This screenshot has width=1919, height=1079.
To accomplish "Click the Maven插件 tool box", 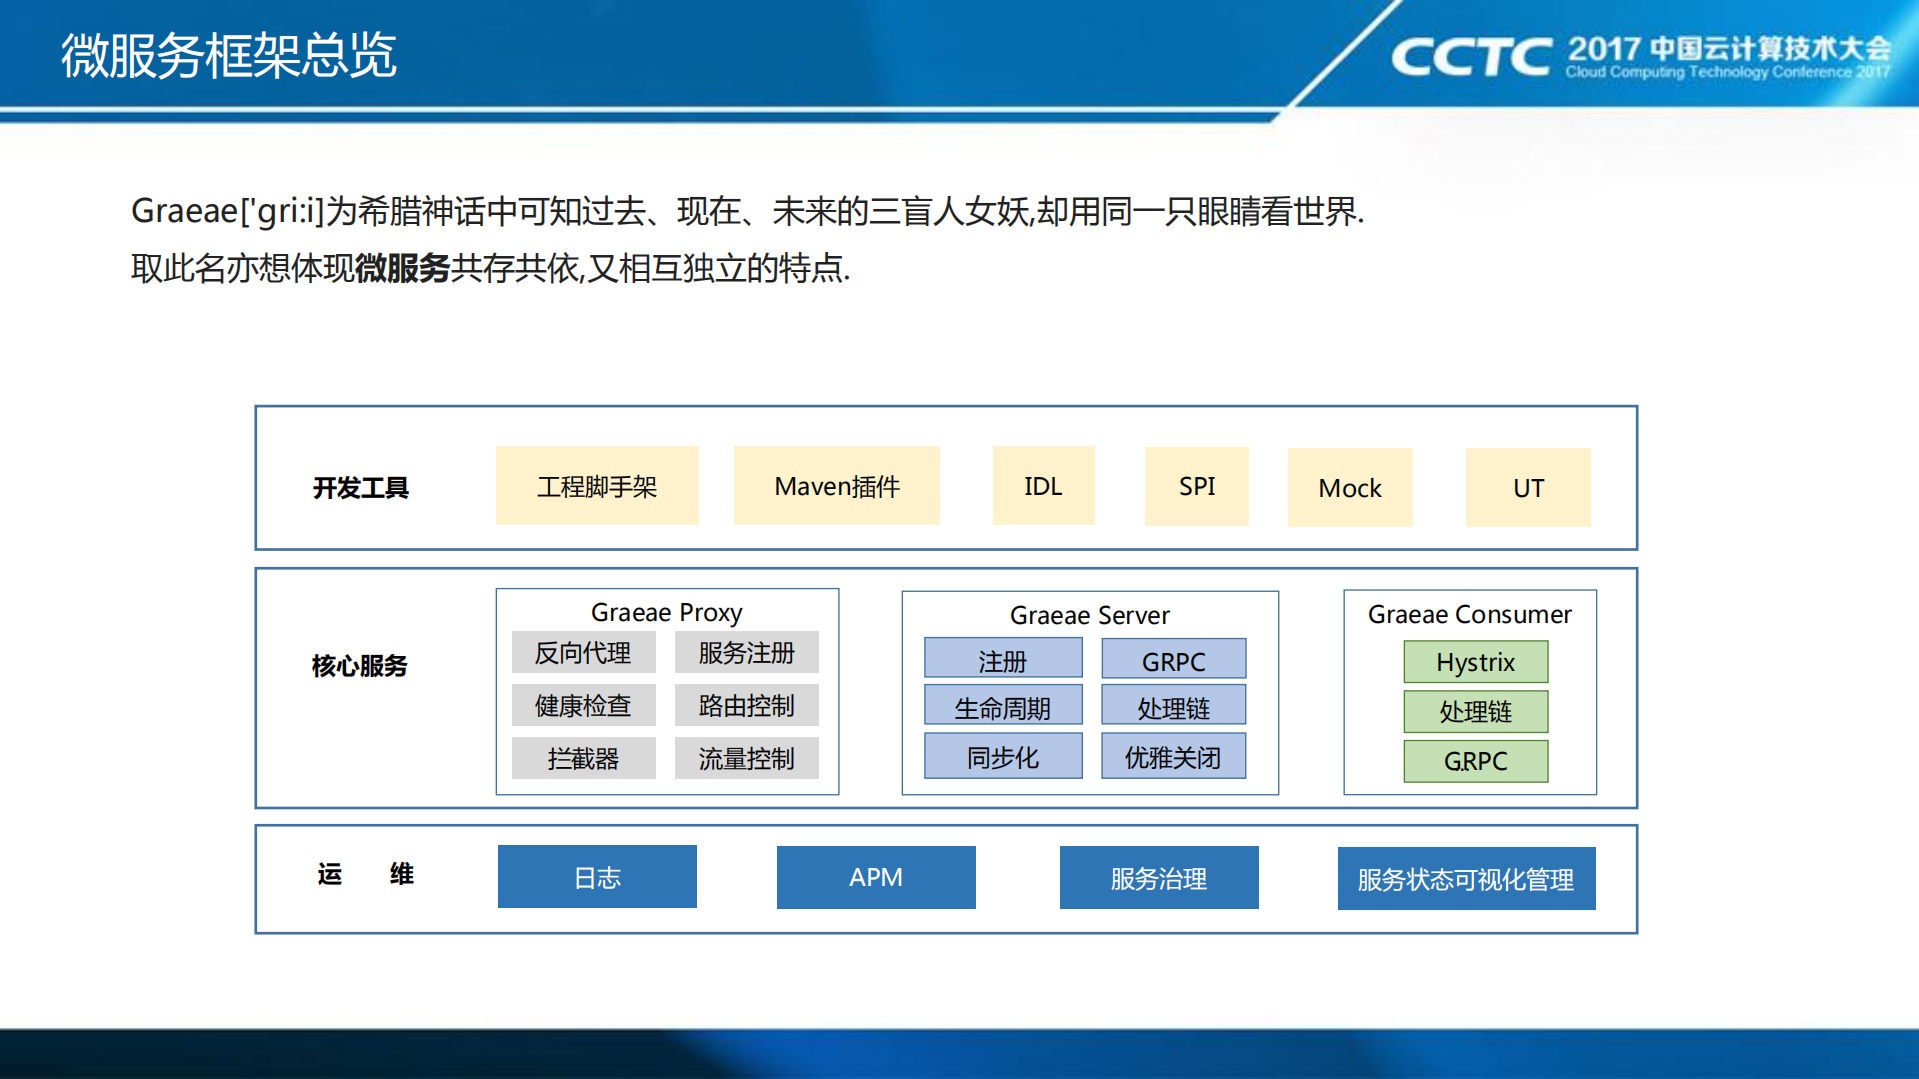I will 836,486.
